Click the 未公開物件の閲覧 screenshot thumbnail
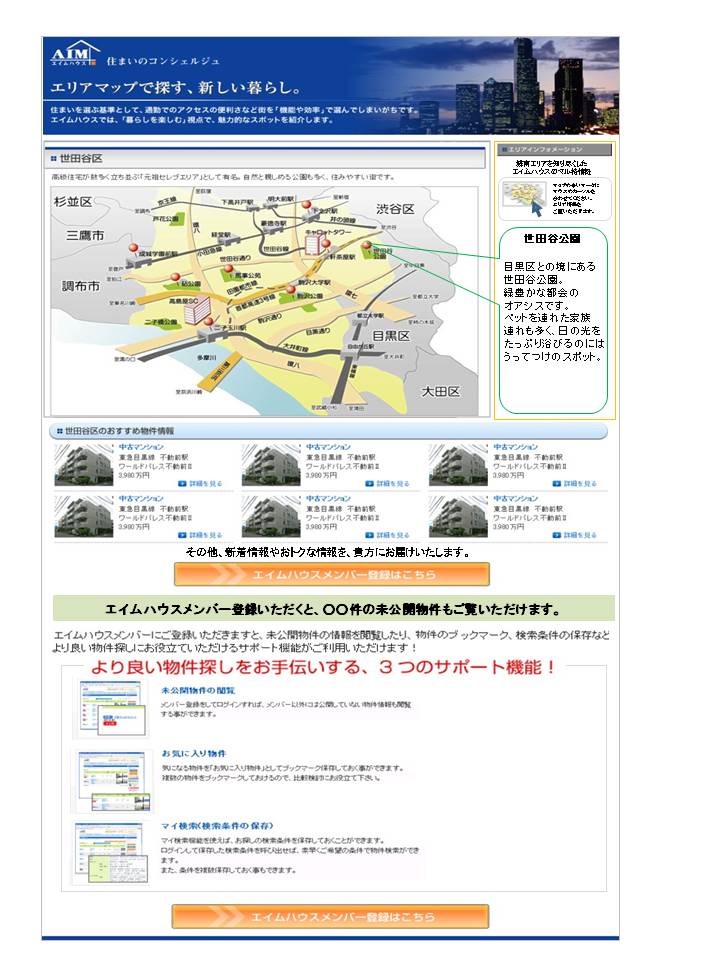This screenshot has height=960, width=720. (111, 708)
